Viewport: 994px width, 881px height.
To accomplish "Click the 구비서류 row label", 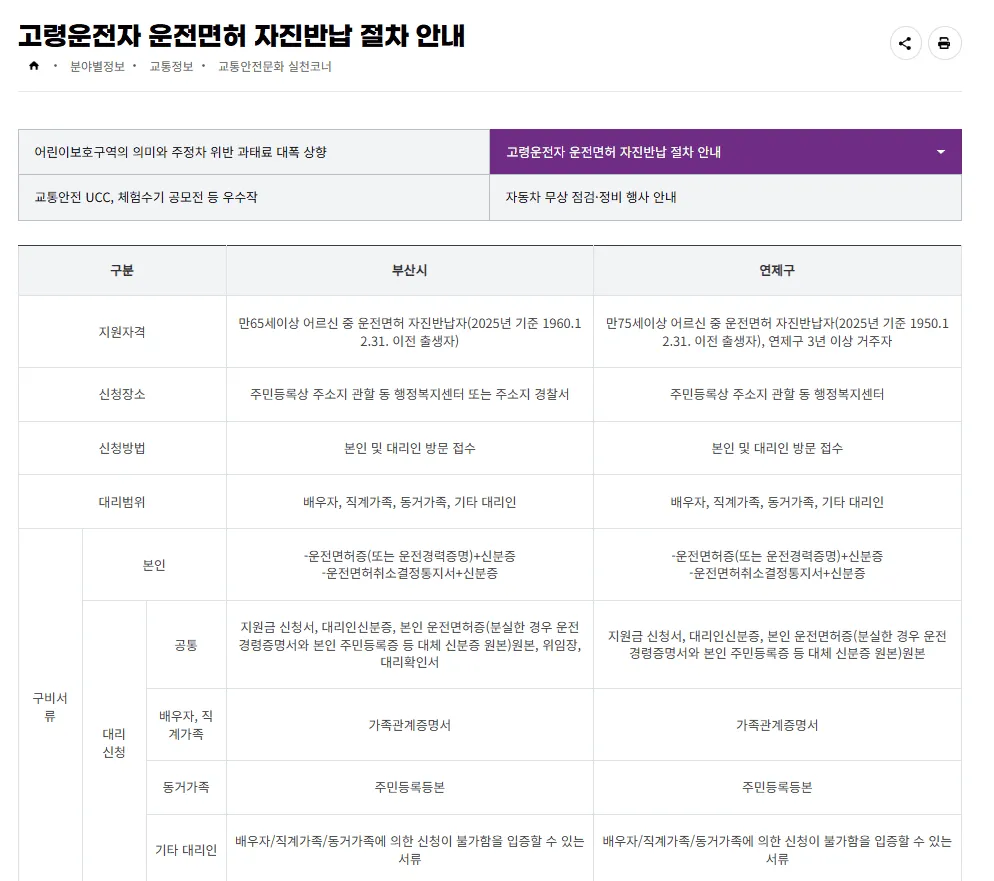I will [x=50, y=707].
